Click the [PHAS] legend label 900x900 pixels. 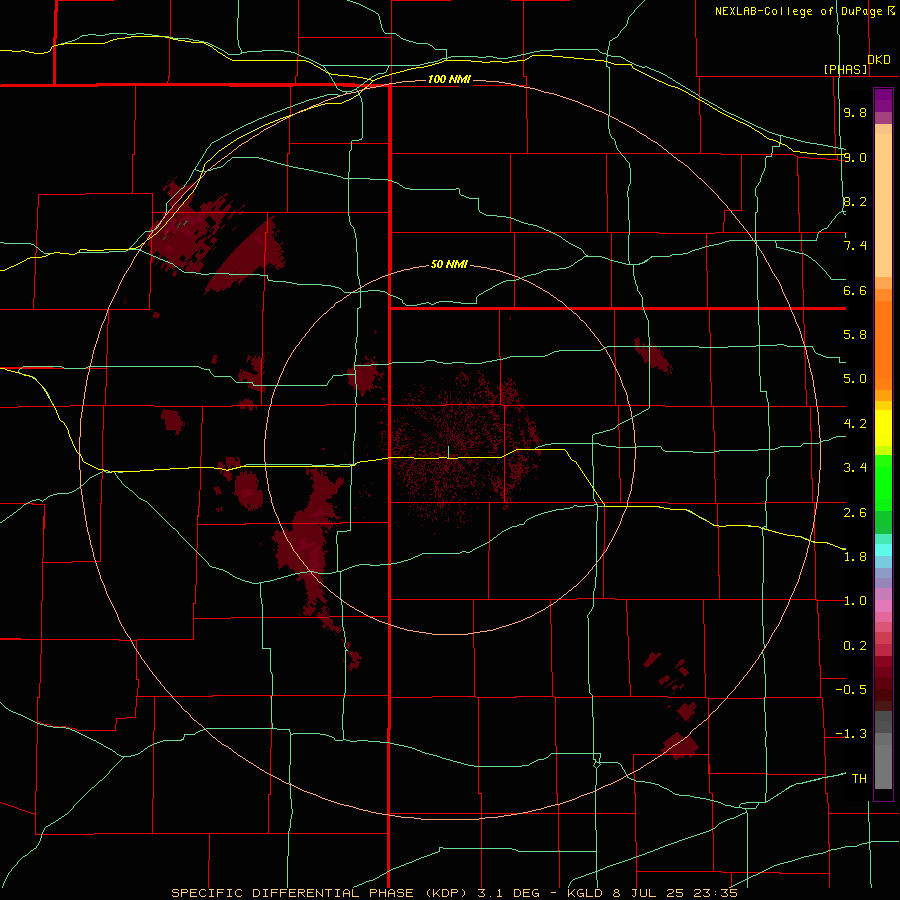click(x=845, y=69)
